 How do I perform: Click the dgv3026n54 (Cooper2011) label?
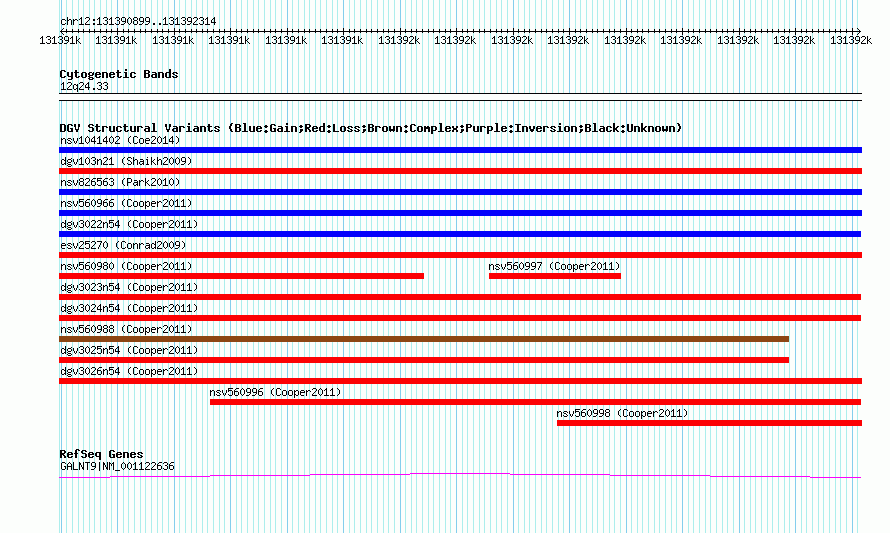click(129, 371)
